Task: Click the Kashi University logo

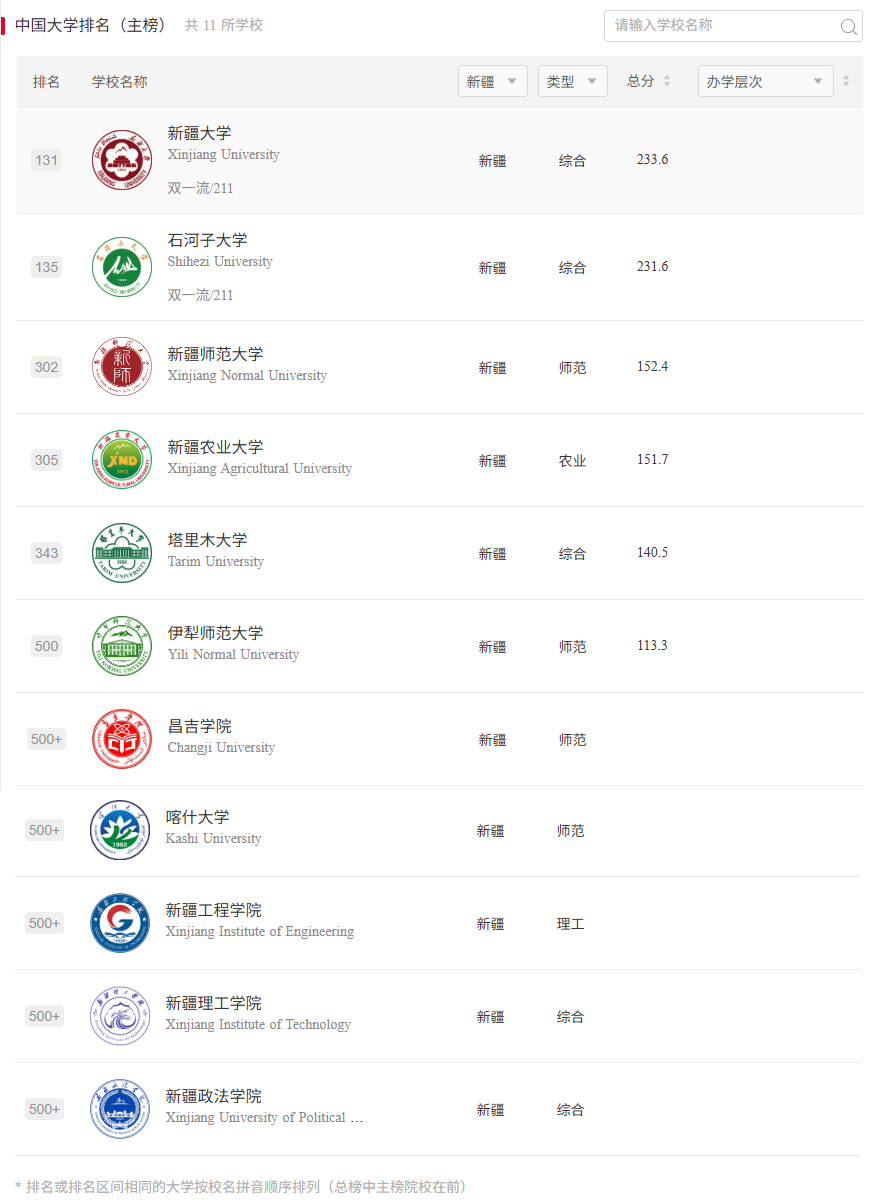Action: [119, 830]
